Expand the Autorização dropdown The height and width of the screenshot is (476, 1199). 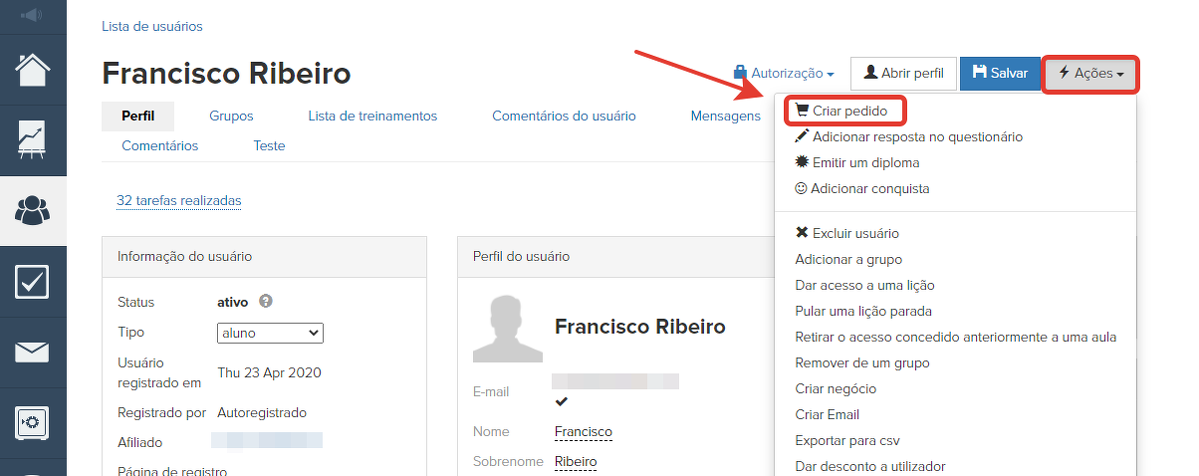tap(784, 73)
